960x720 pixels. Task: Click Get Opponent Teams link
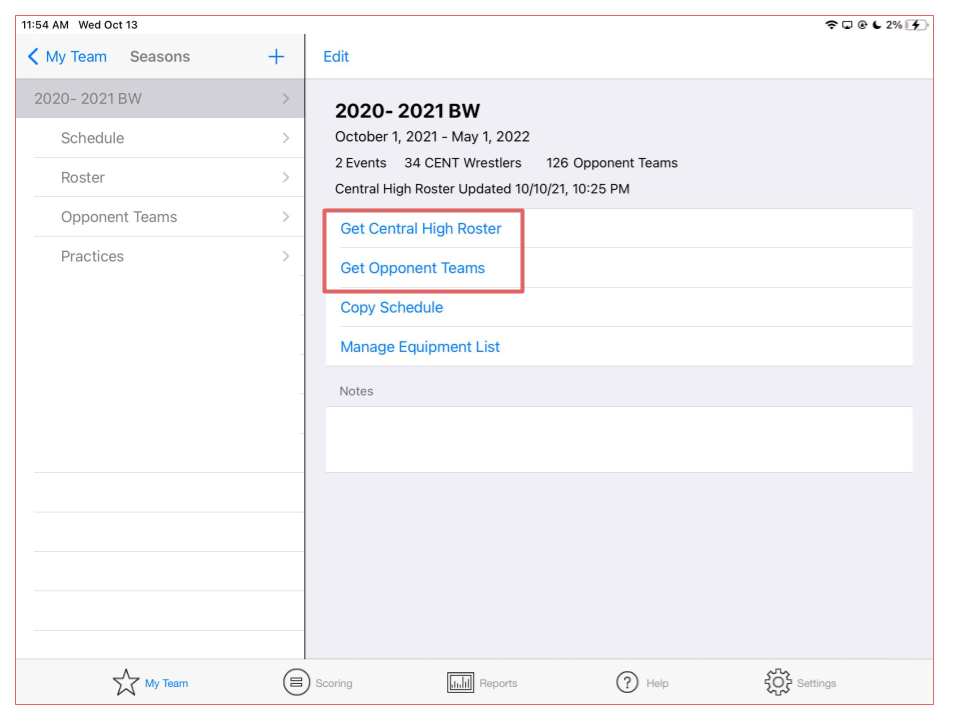click(412, 268)
